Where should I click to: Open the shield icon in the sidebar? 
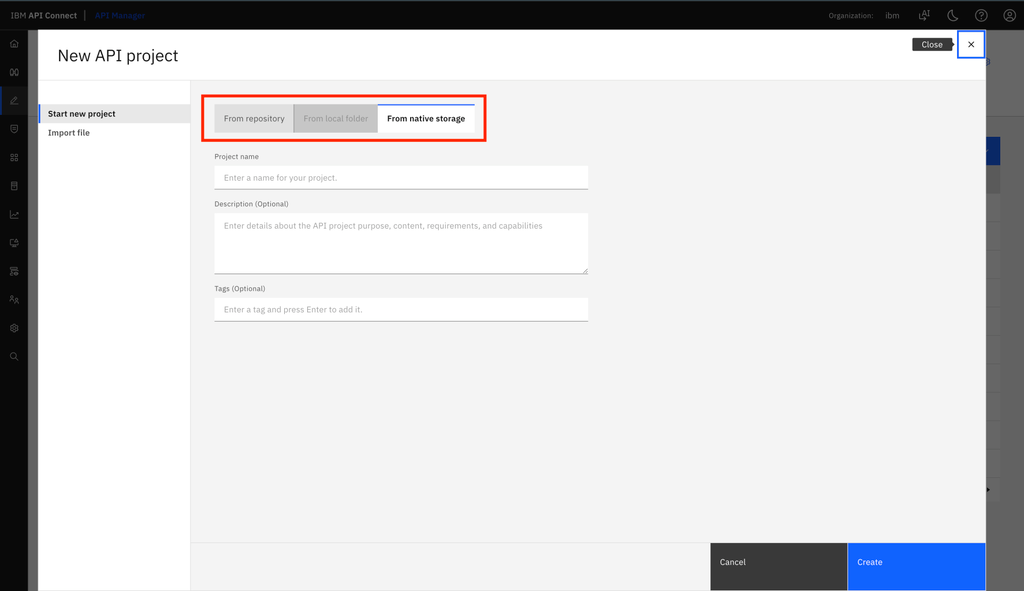coord(14,129)
